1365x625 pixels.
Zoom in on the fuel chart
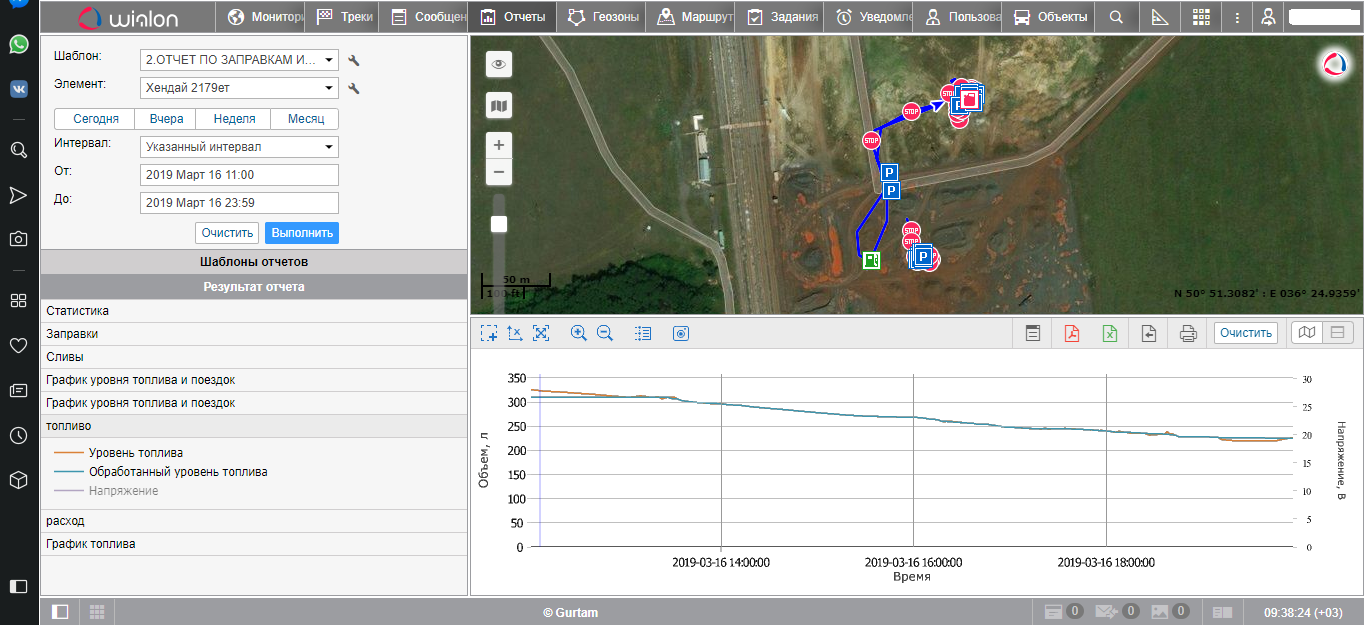click(578, 333)
